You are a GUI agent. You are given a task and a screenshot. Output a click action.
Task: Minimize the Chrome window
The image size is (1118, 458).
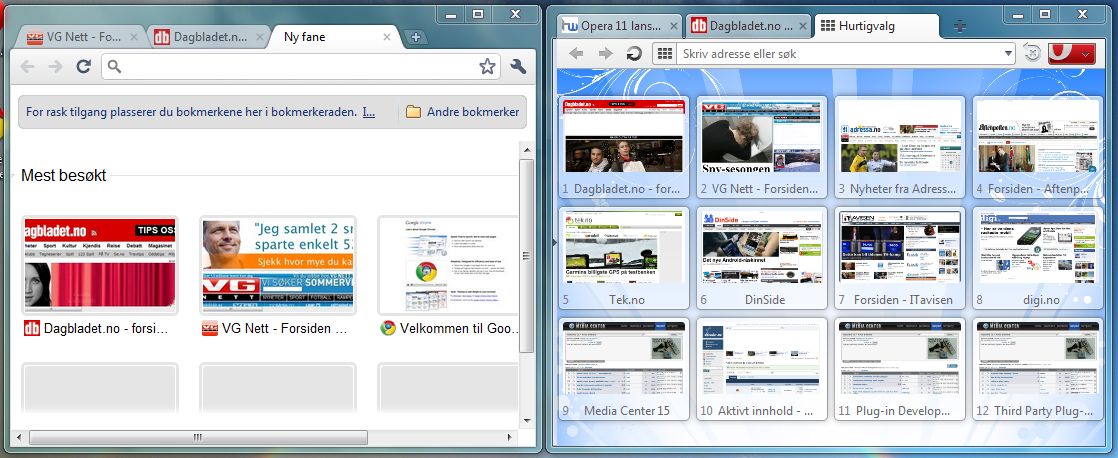450,14
